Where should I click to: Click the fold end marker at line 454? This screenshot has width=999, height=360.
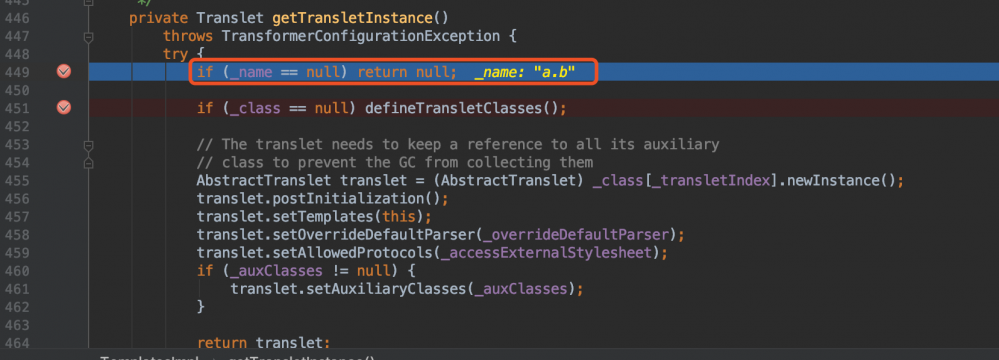pyautogui.click(x=89, y=163)
